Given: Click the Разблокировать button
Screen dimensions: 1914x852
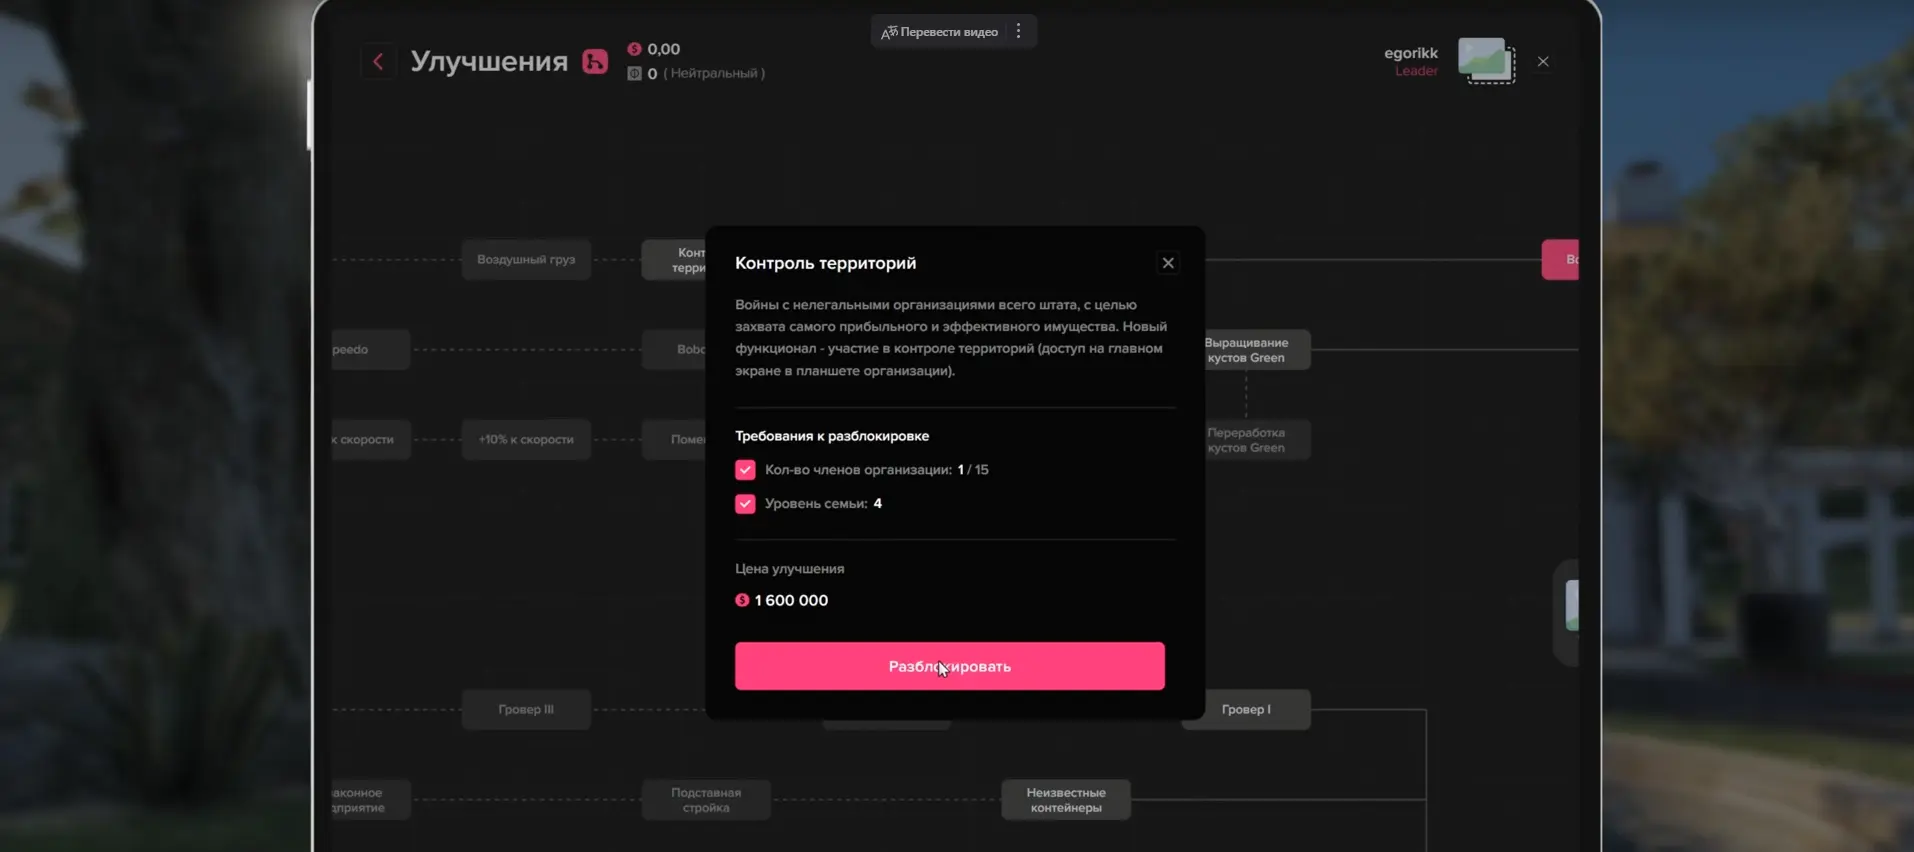Looking at the screenshot, I should click(x=950, y=666).
